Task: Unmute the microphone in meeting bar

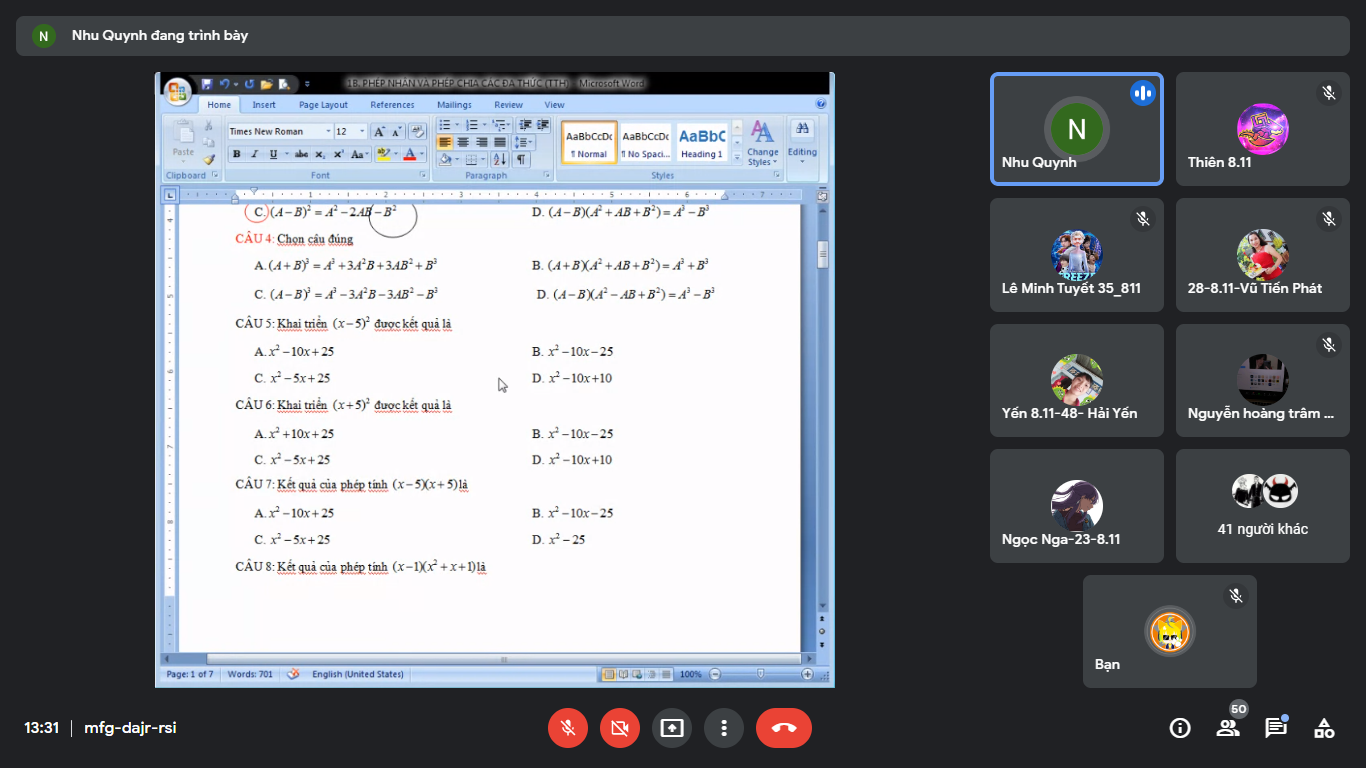Action: tap(568, 728)
